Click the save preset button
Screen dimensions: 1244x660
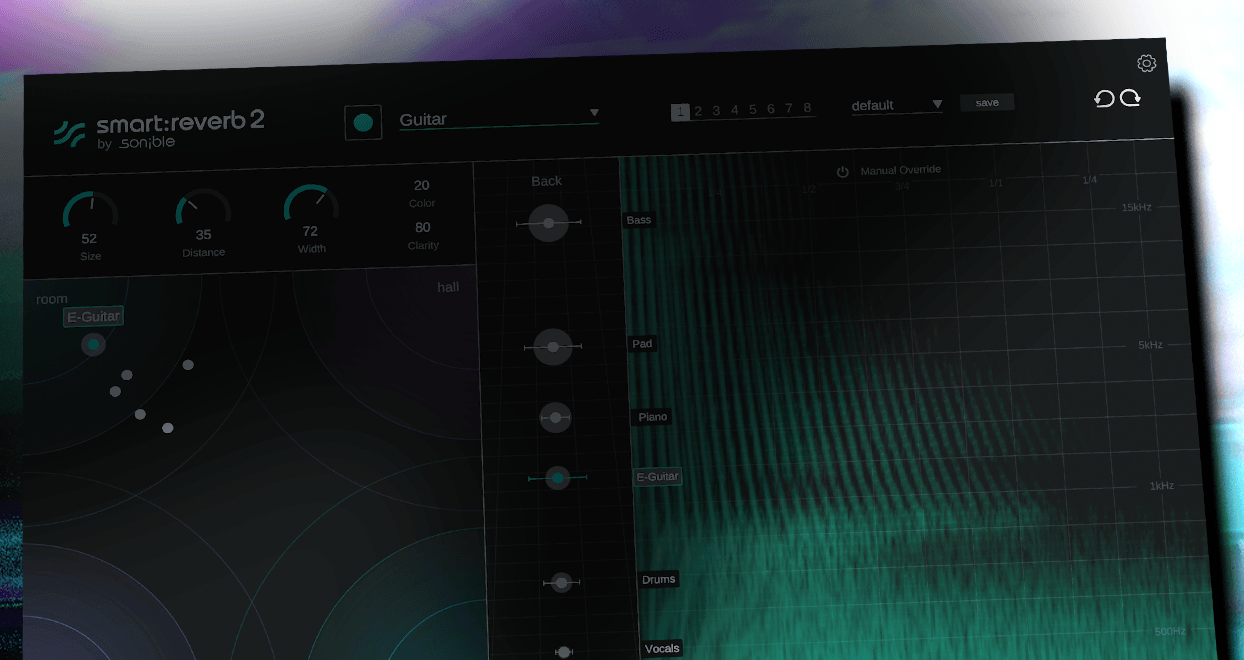pos(987,102)
